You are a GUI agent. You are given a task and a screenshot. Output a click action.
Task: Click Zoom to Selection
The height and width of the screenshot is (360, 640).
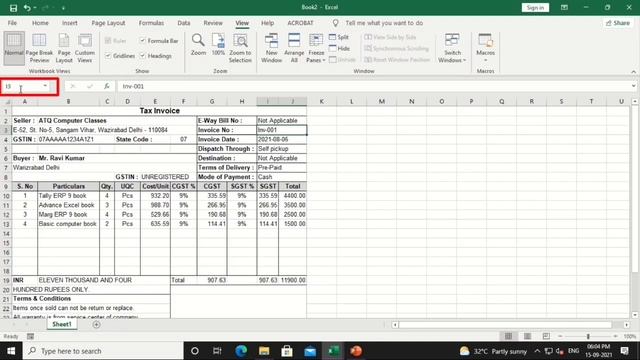click(240, 48)
